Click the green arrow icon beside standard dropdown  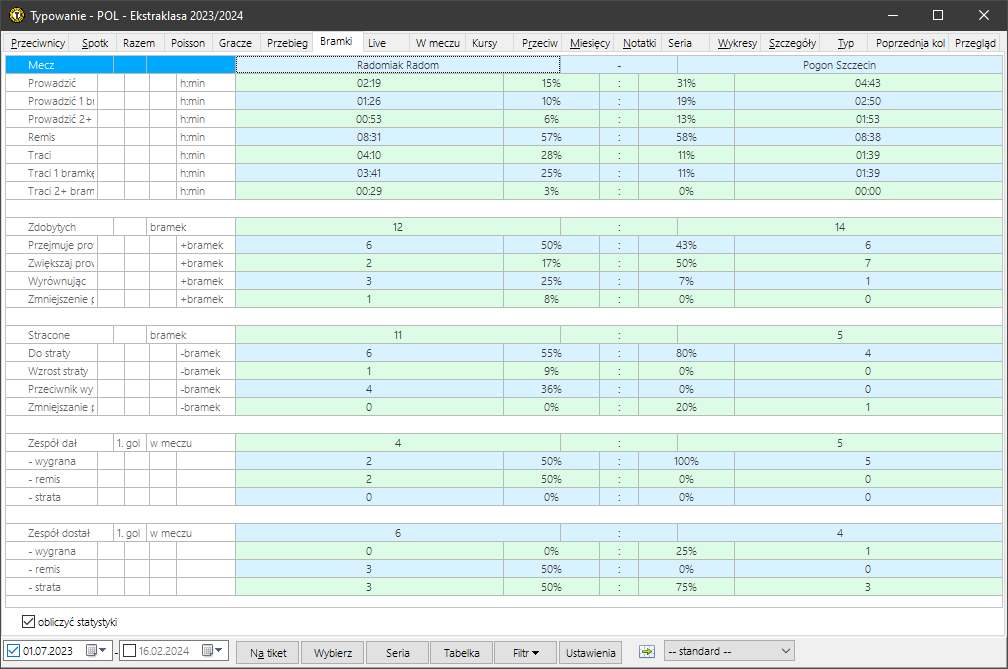(647, 652)
